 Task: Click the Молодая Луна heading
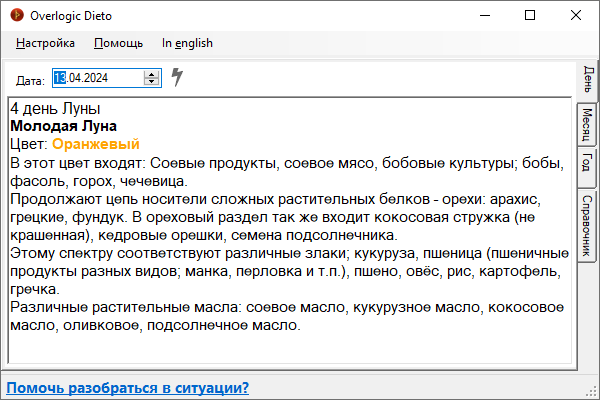click(x=64, y=126)
